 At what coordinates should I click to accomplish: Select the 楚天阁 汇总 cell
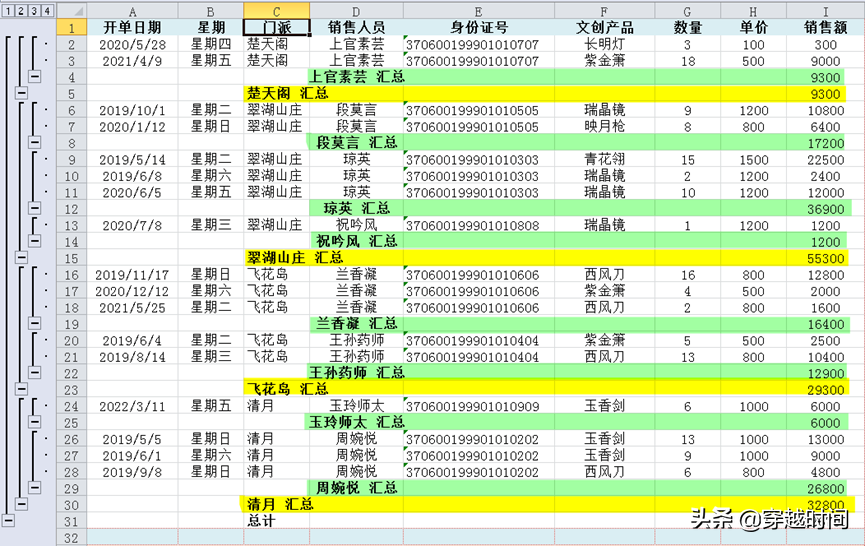tap(276, 93)
